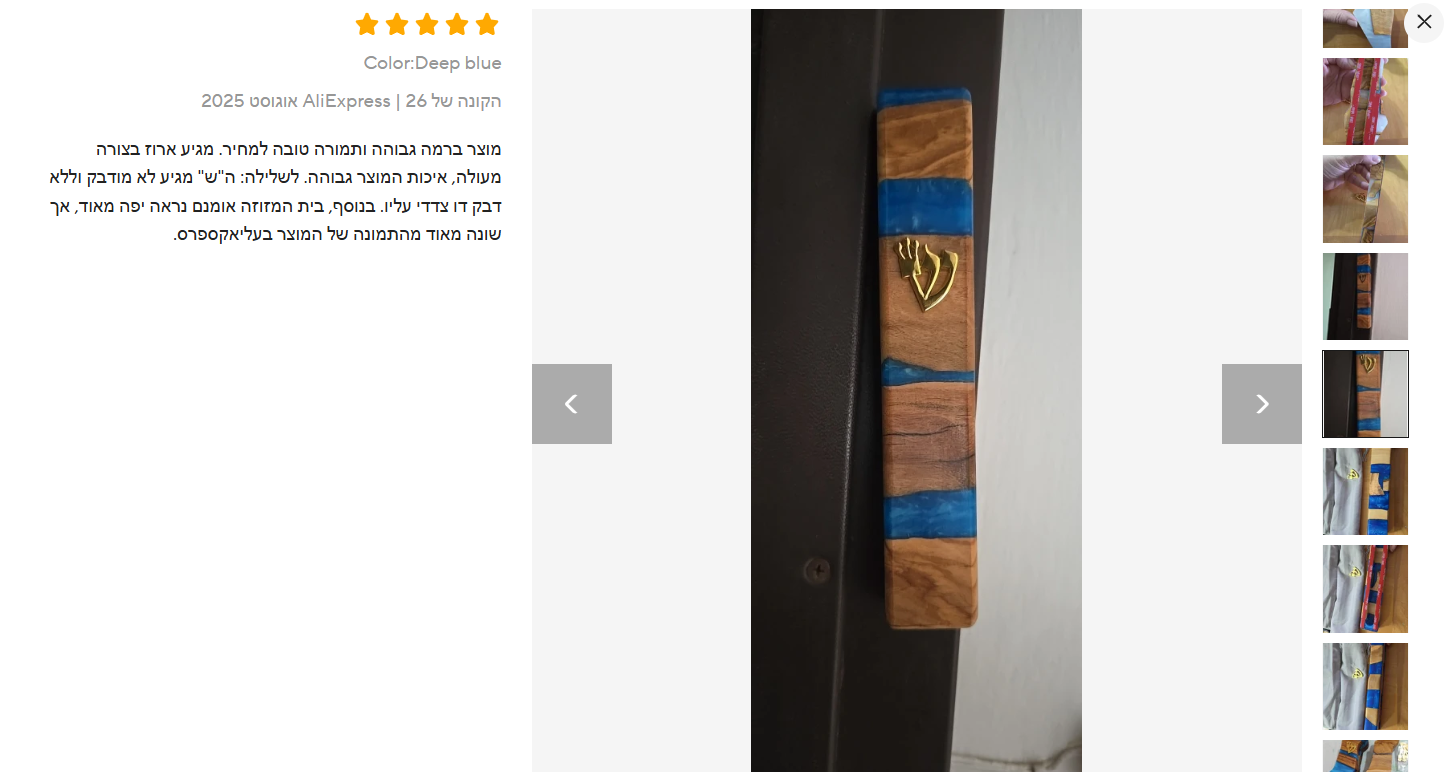Go to the previous review photo
Viewport: 1455px width, 772px height.
click(572, 404)
